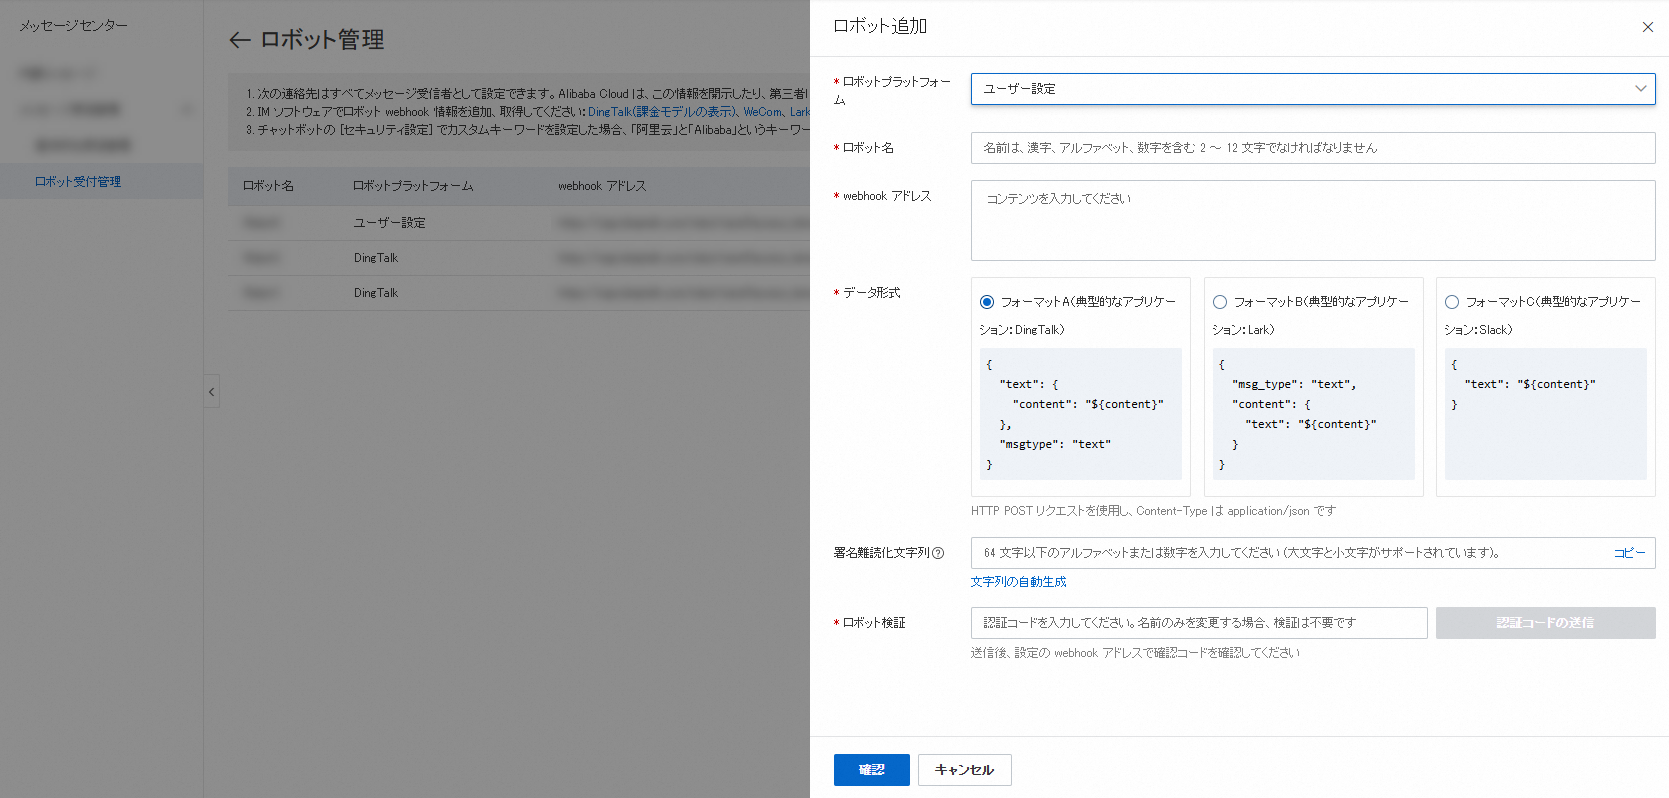The height and width of the screenshot is (798, 1669).
Task: Select the フォーマットB radio button
Action: click(1220, 302)
